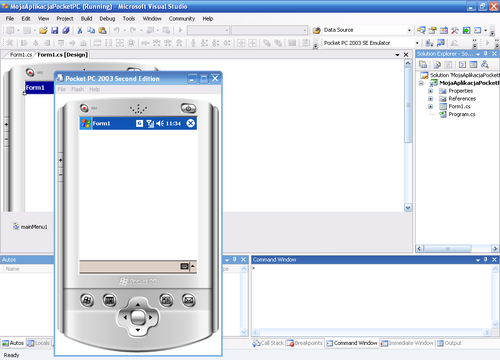Image resolution: width=500 pixels, height=360 pixels.
Task: Open the Debug menu
Action: (x=107, y=19)
